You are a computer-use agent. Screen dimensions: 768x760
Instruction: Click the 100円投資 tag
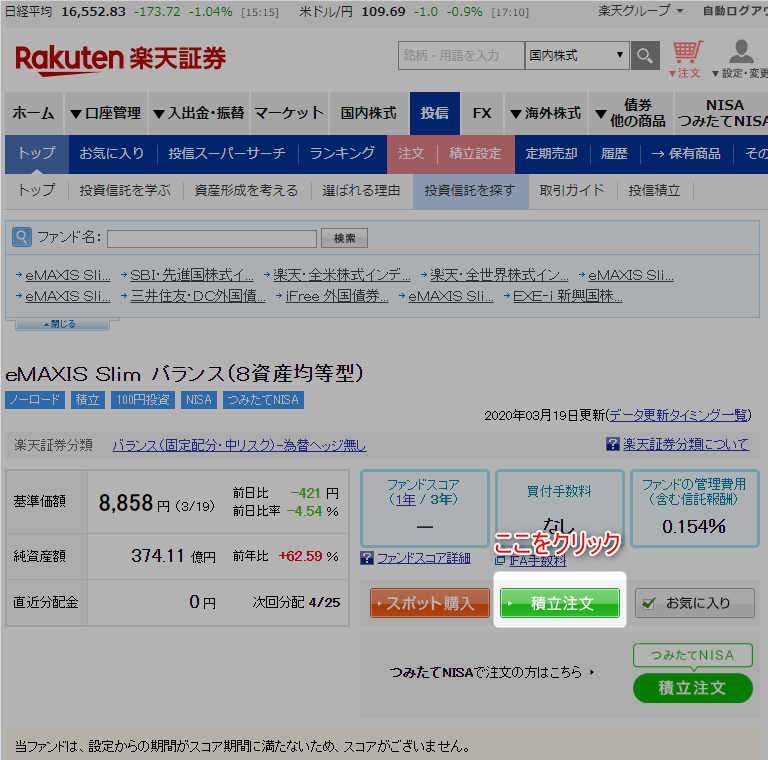143,400
